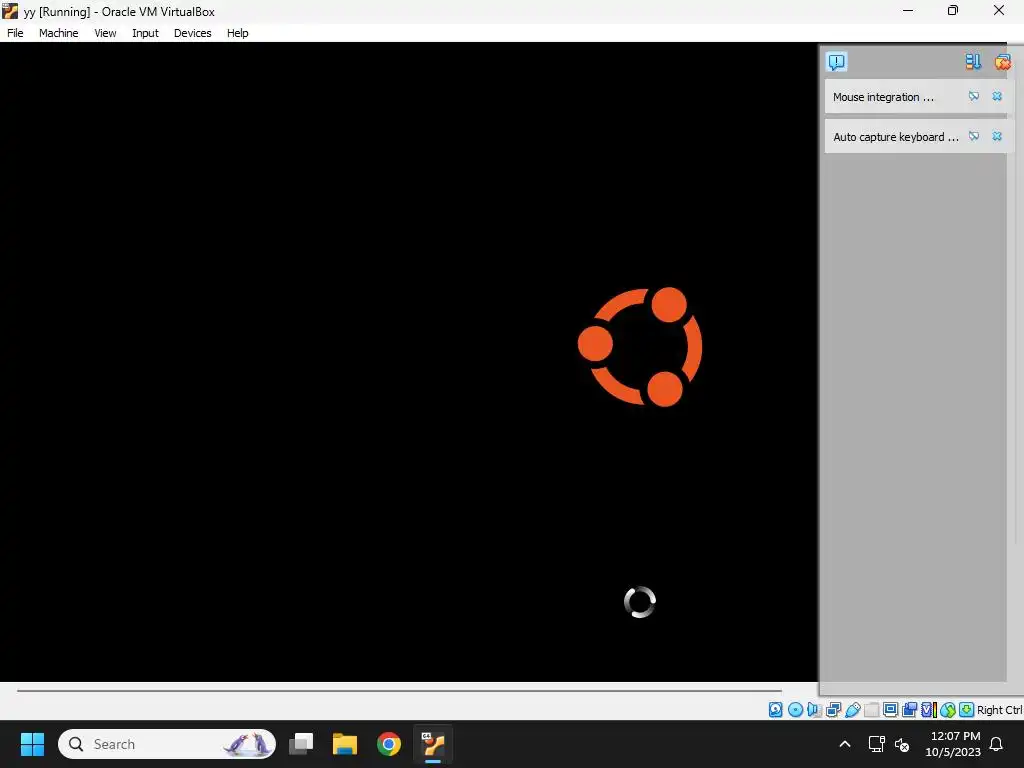Open the clock showing 12:07 PM
1024x768 pixels.
[953, 744]
